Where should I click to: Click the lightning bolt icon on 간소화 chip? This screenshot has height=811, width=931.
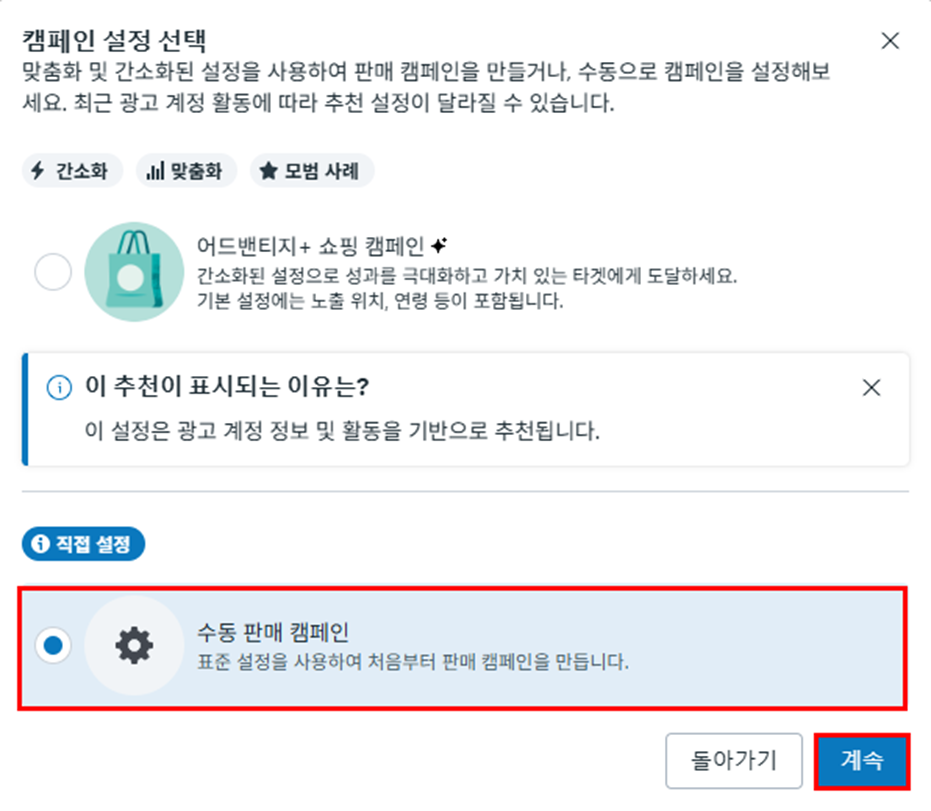click(x=38, y=170)
